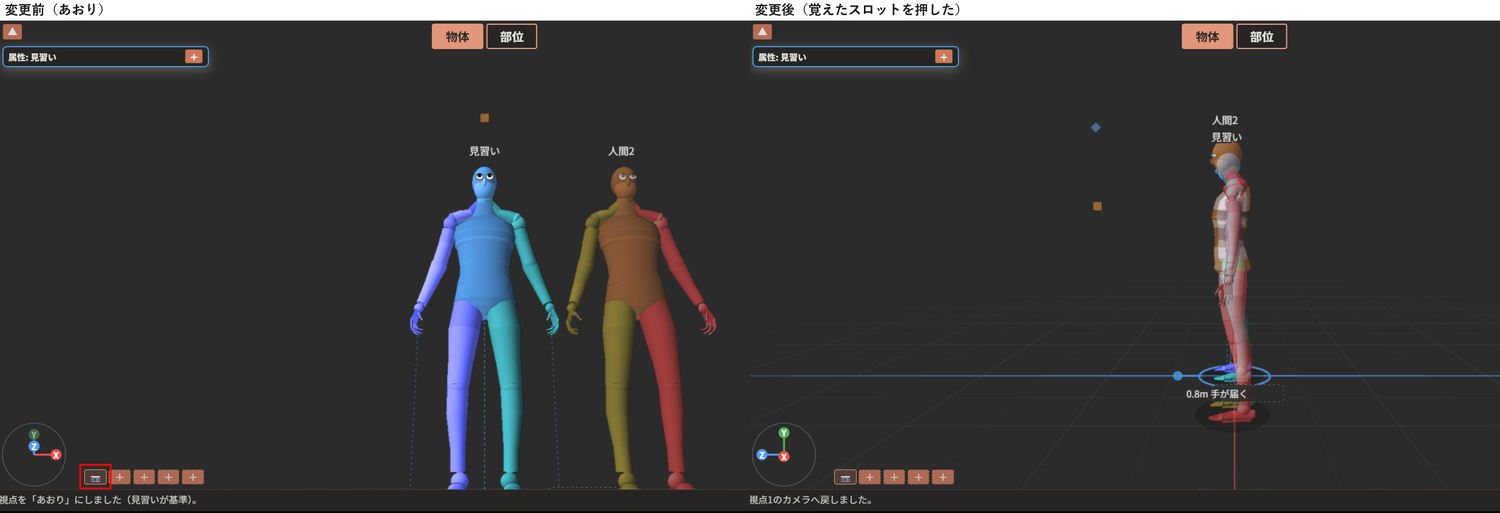1500x513 pixels.
Task: Click the 見習い name label in the before view
Action: point(484,151)
